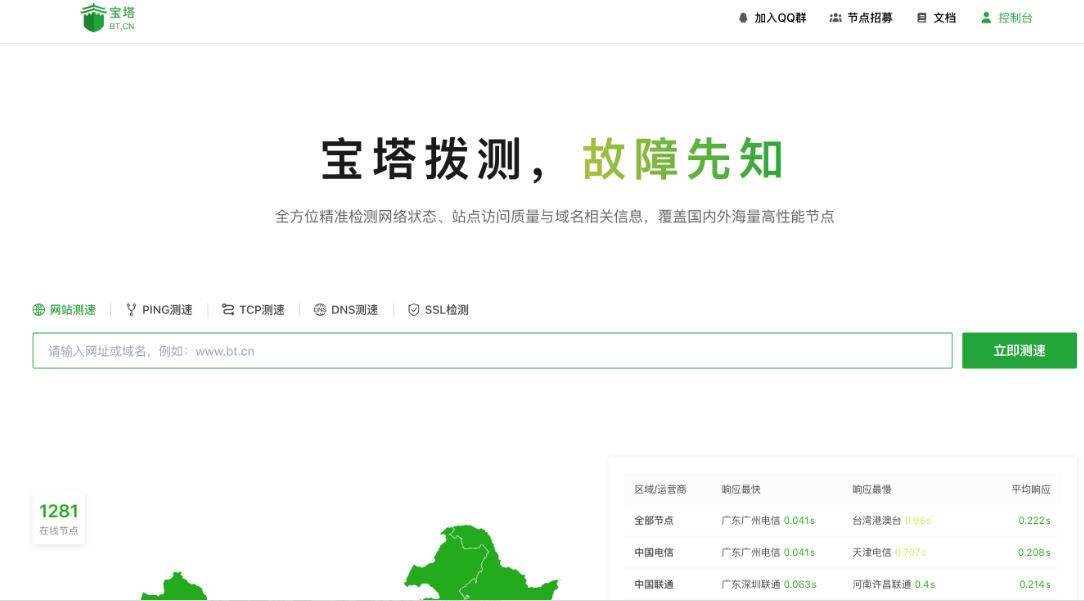Click the QQ penguin icon
The width and height of the screenshot is (1084, 601).
coord(743,18)
